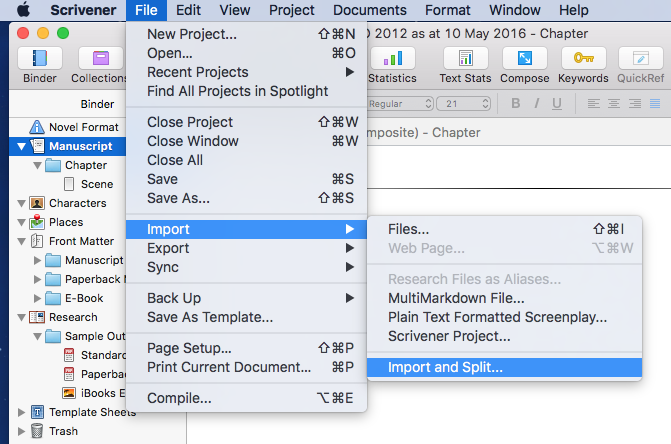Image resolution: width=671 pixels, height=444 pixels.
Task: Click the Trash can icon
Action: click(37, 431)
